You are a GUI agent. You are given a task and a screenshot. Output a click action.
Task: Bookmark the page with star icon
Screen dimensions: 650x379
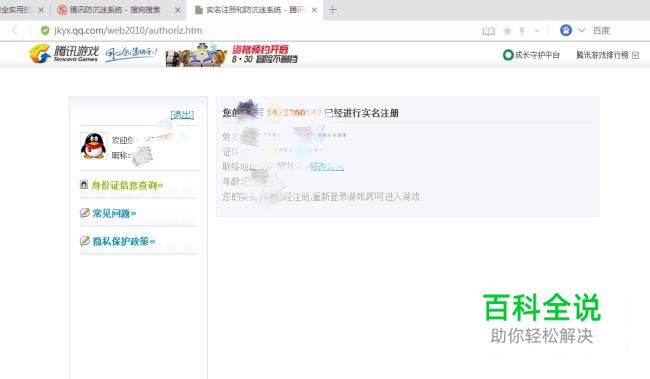pos(507,31)
